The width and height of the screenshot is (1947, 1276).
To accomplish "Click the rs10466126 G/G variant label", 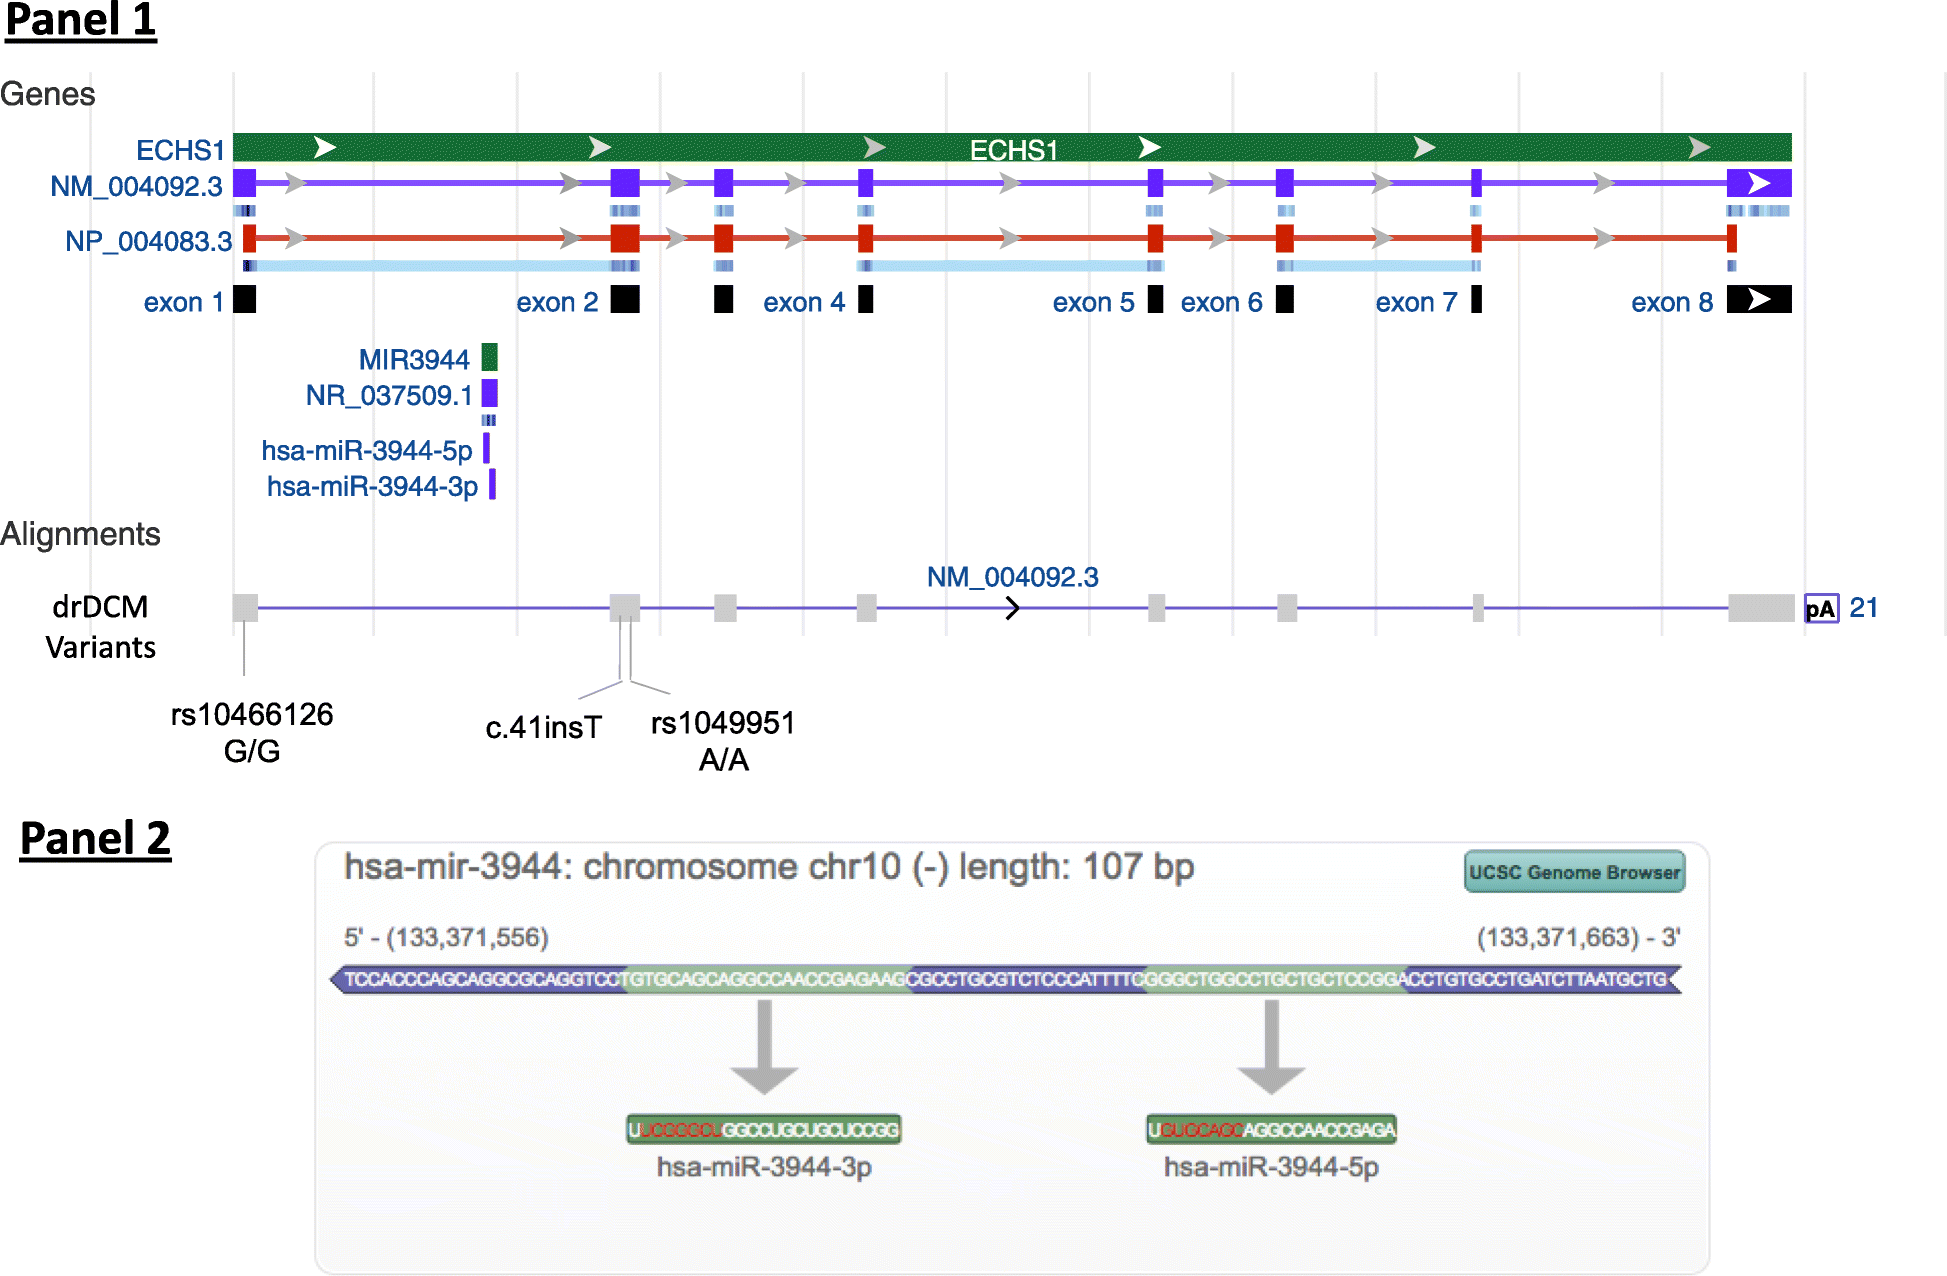I will pos(252,732).
